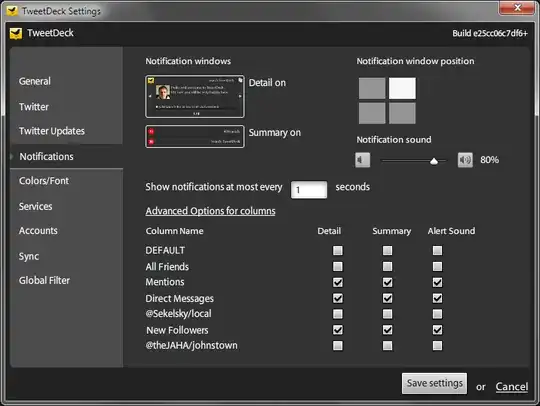540x406 pixels.
Task: Select top-left notification window position
Action: (372, 88)
